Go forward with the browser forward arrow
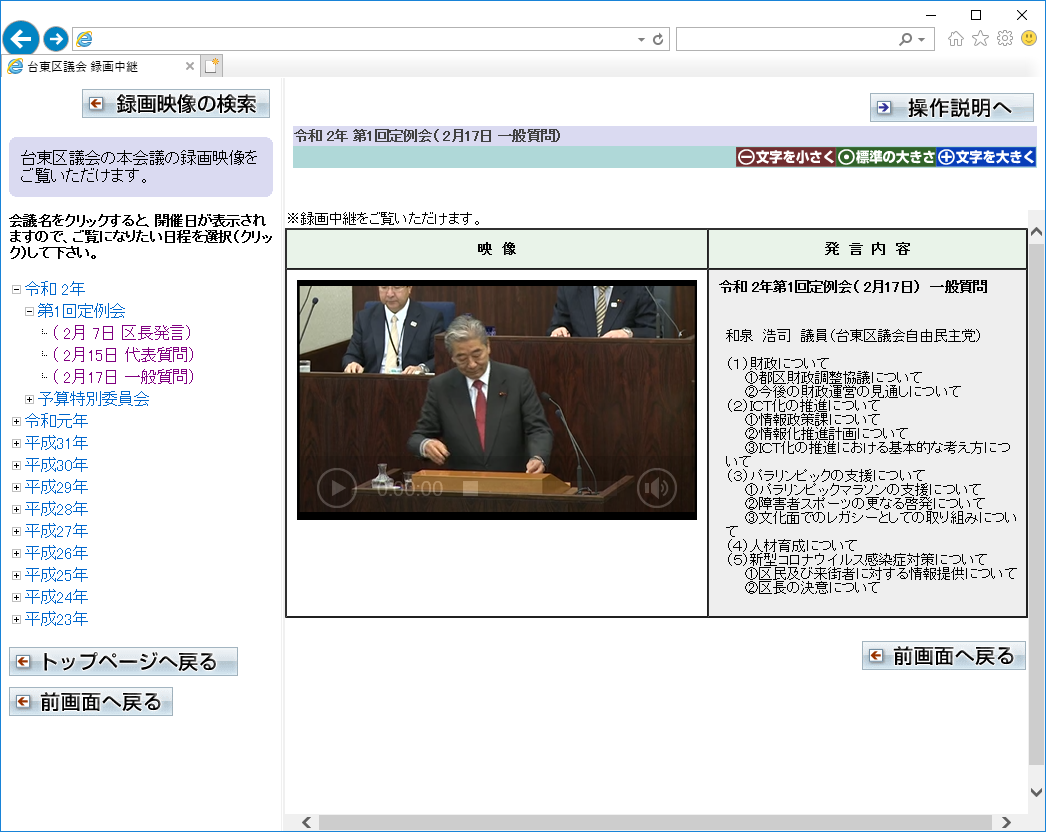The width and height of the screenshot is (1046, 832). point(56,39)
